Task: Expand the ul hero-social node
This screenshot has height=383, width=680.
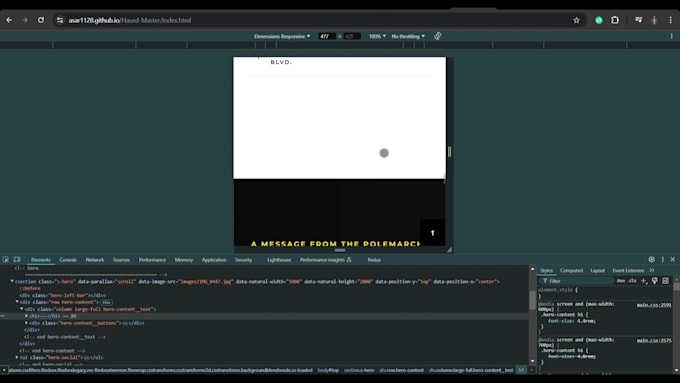Action: pos(17,357)
